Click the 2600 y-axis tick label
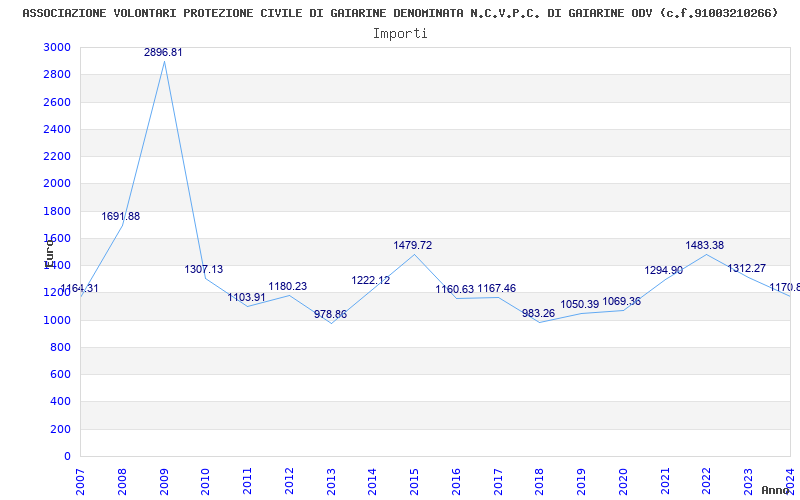 pos(58,102)
